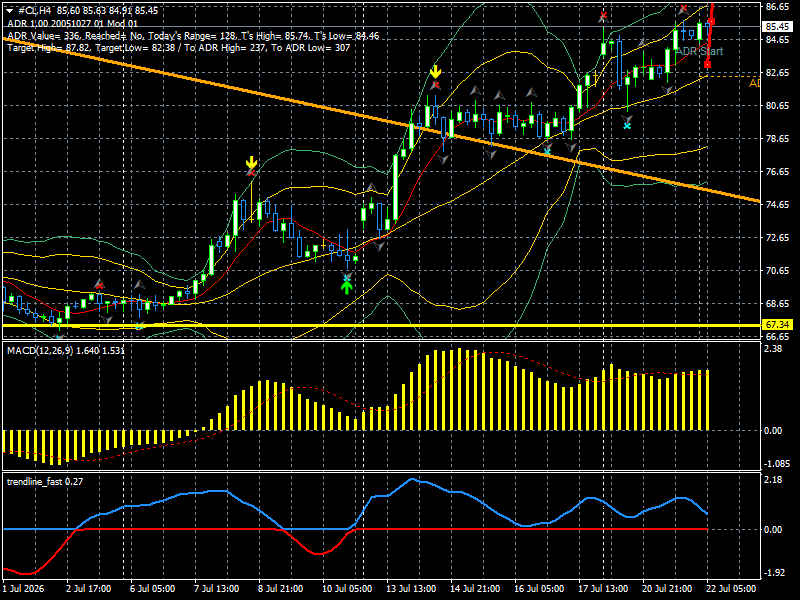Click the MACD scale value -1.085
The height and width of the screenshot is (600, 800).
(x=778, y=464)
